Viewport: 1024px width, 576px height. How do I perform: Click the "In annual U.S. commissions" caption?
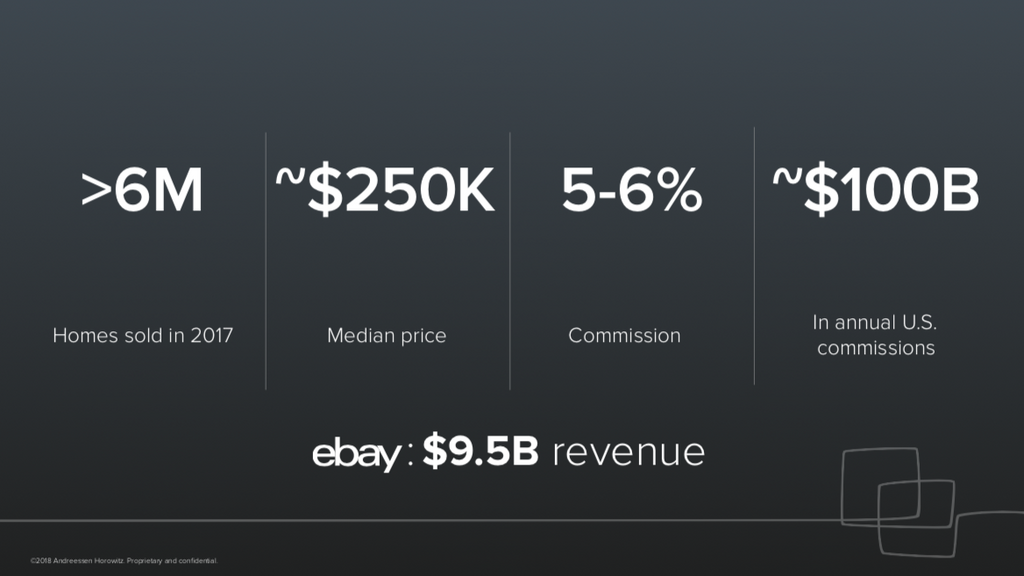[875, 336]
